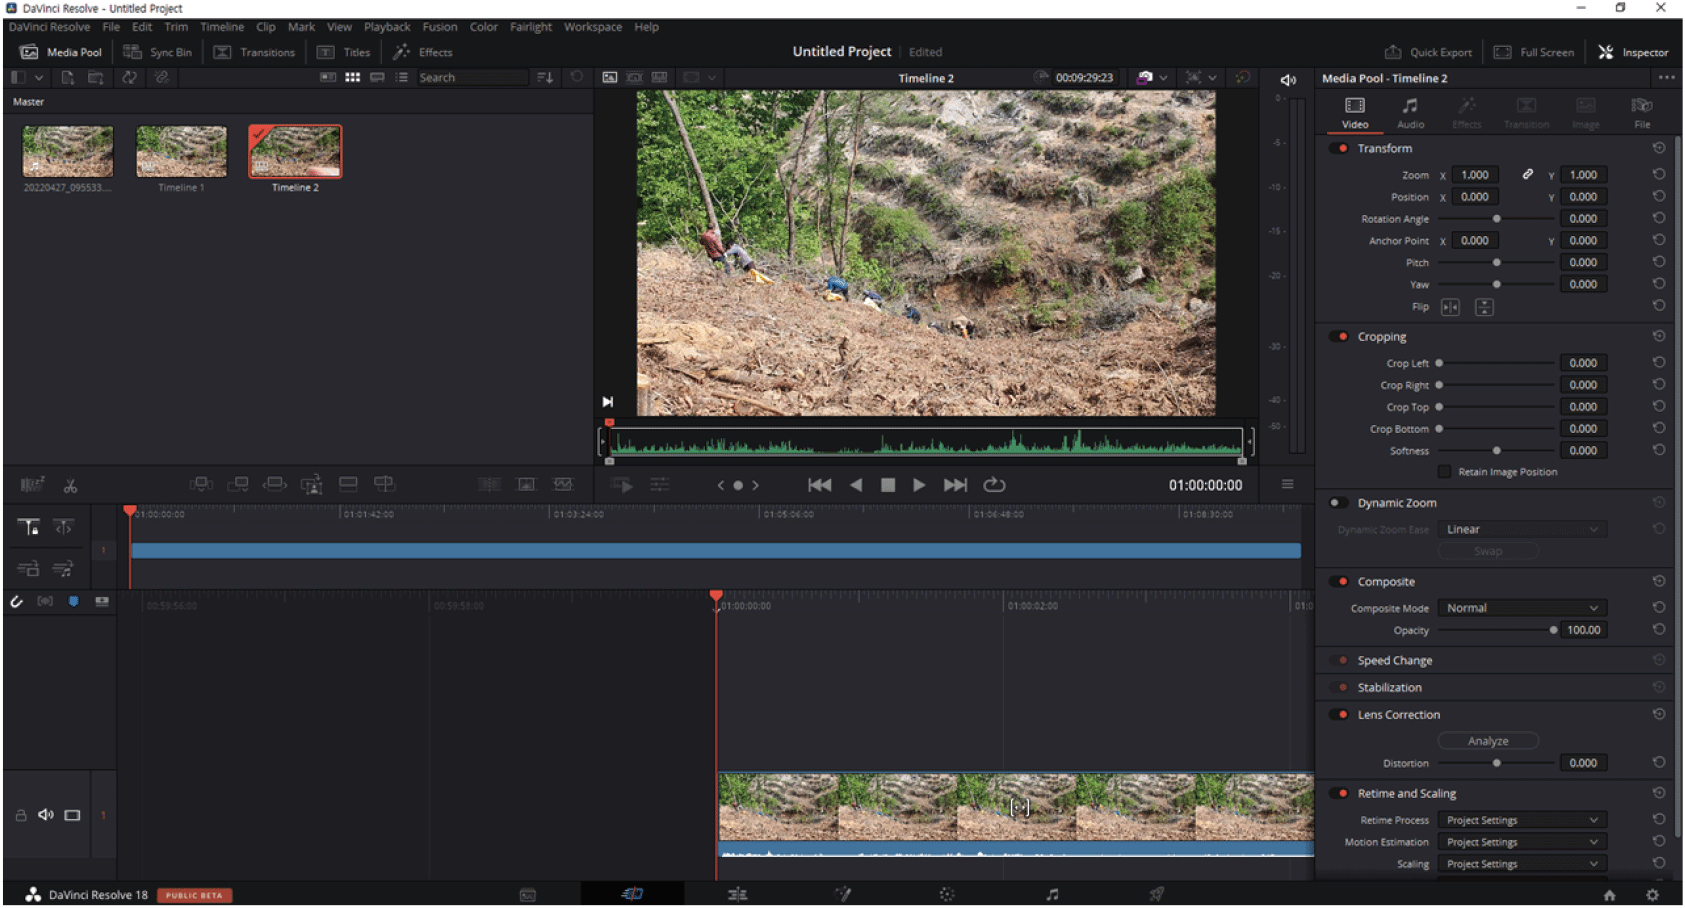Select the Timeline 1 thumbnail
Viewport: 1685px width, 908px height.
[181, 151]
